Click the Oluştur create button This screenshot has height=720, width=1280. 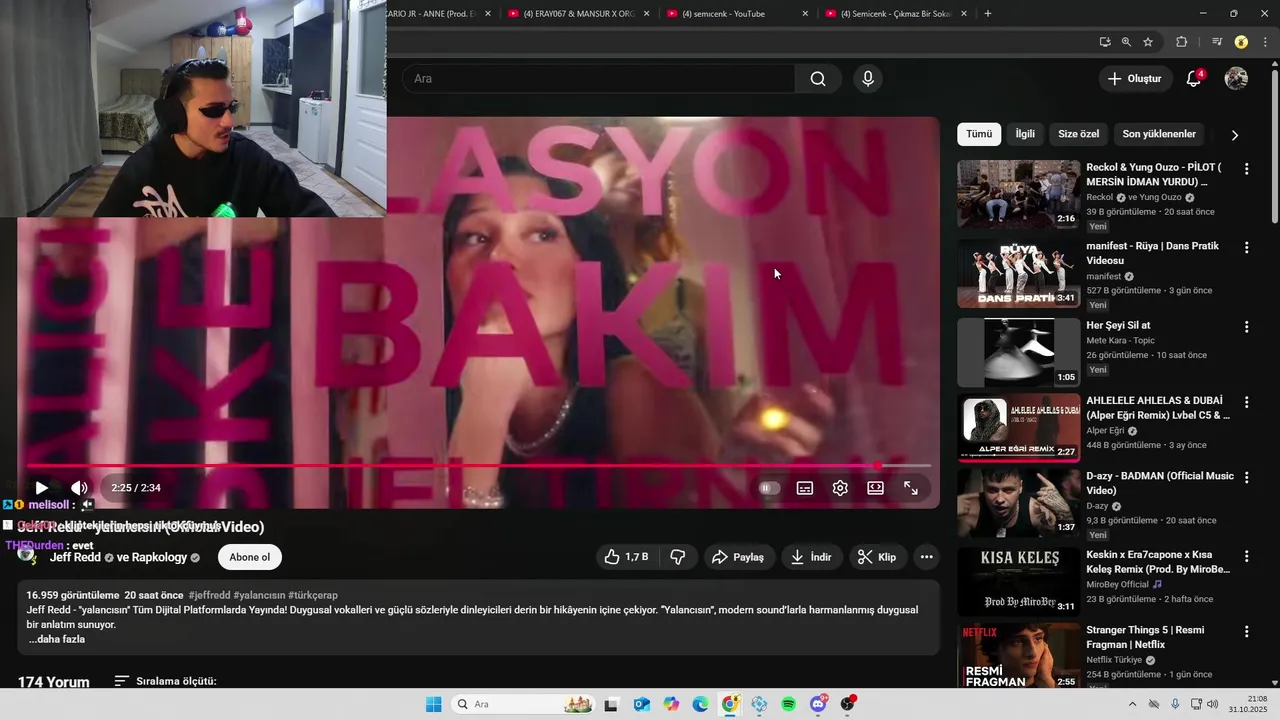pos(1135,79)
